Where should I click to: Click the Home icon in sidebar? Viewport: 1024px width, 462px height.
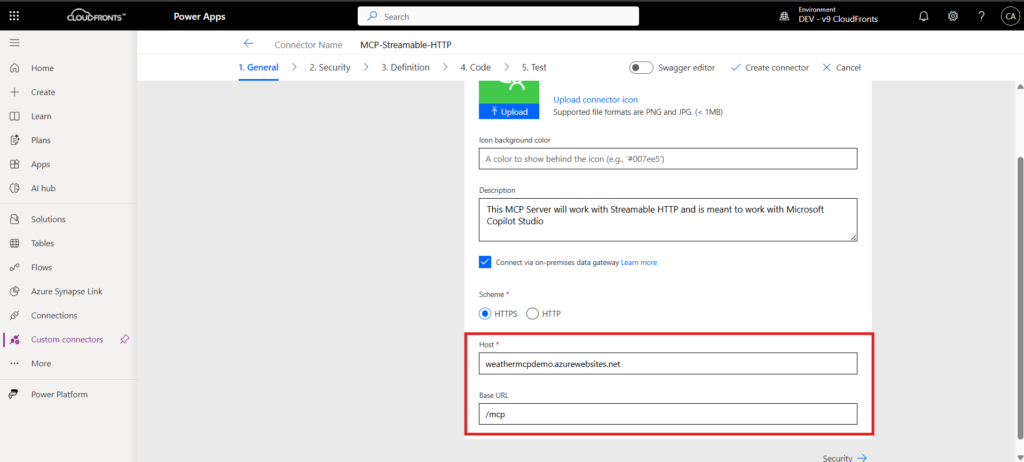[14, 68]
